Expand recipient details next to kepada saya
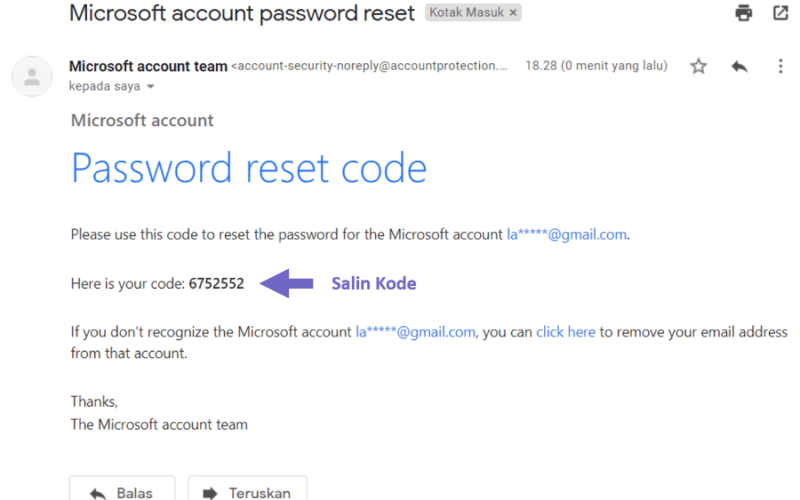This screenshot has height=500, width=800. 151,87
